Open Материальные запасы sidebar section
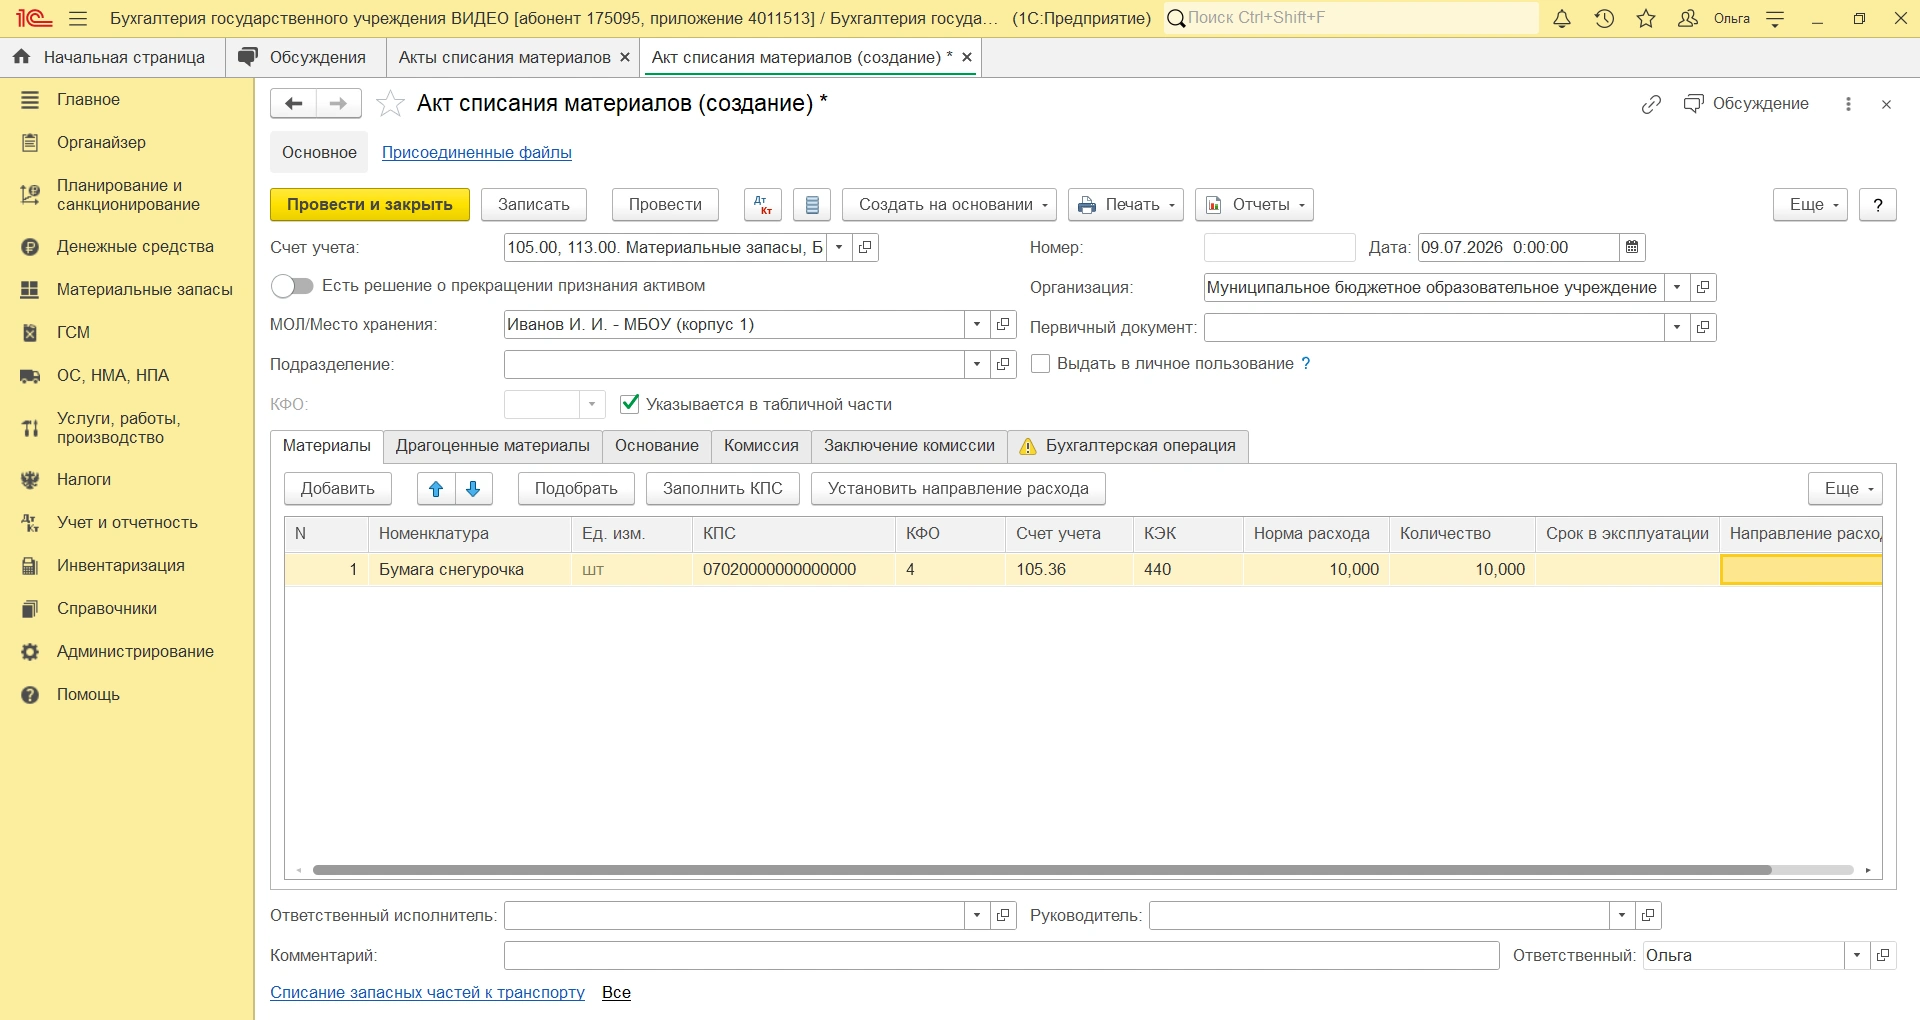The width and height of the screenshot is (1920, 1020). pyautogui.click(x=127, y=289)
